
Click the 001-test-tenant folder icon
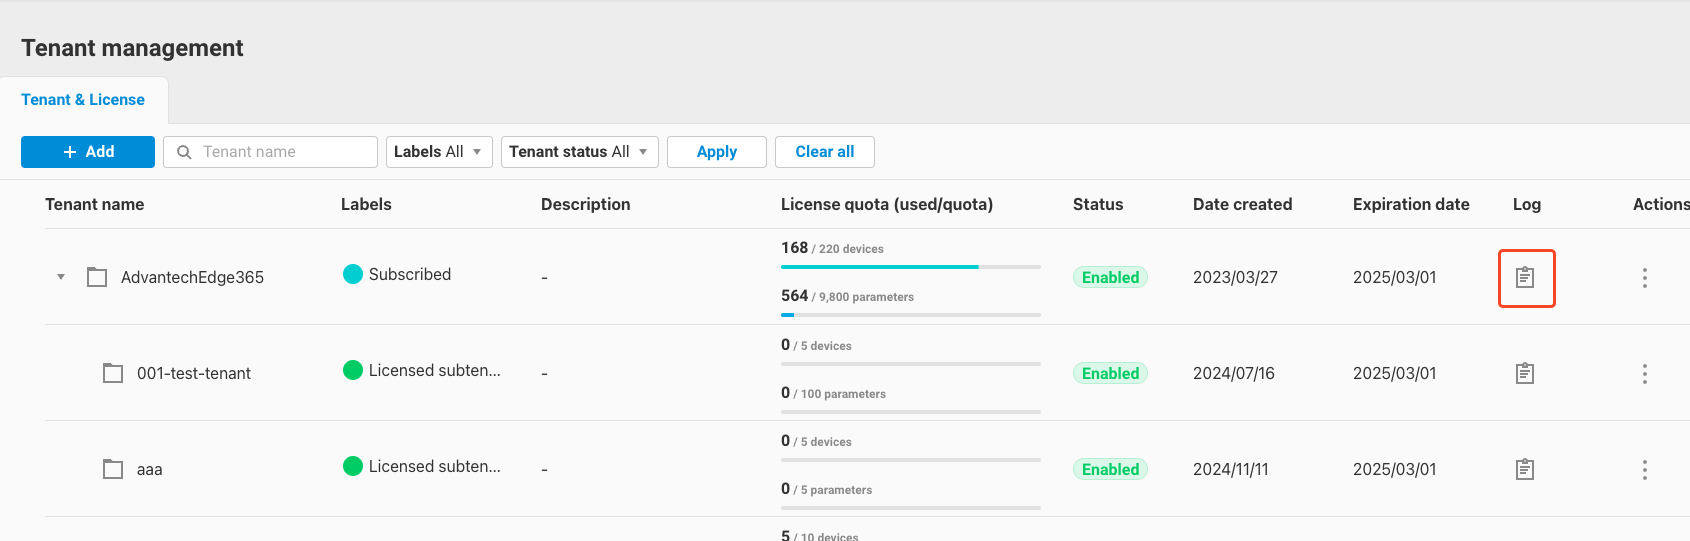tap(113, 373)
